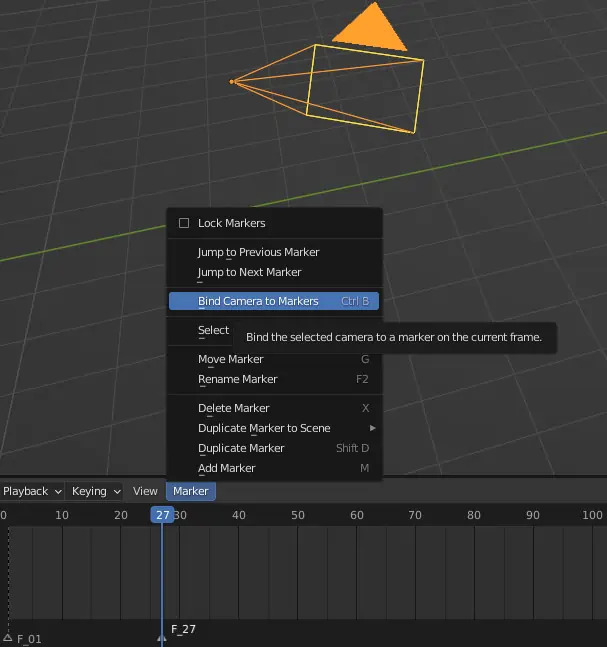The height and width of the screenshot is (647, 607).
Task: Select the F_01 marker triangle icon
Action: tap(8, 637)
